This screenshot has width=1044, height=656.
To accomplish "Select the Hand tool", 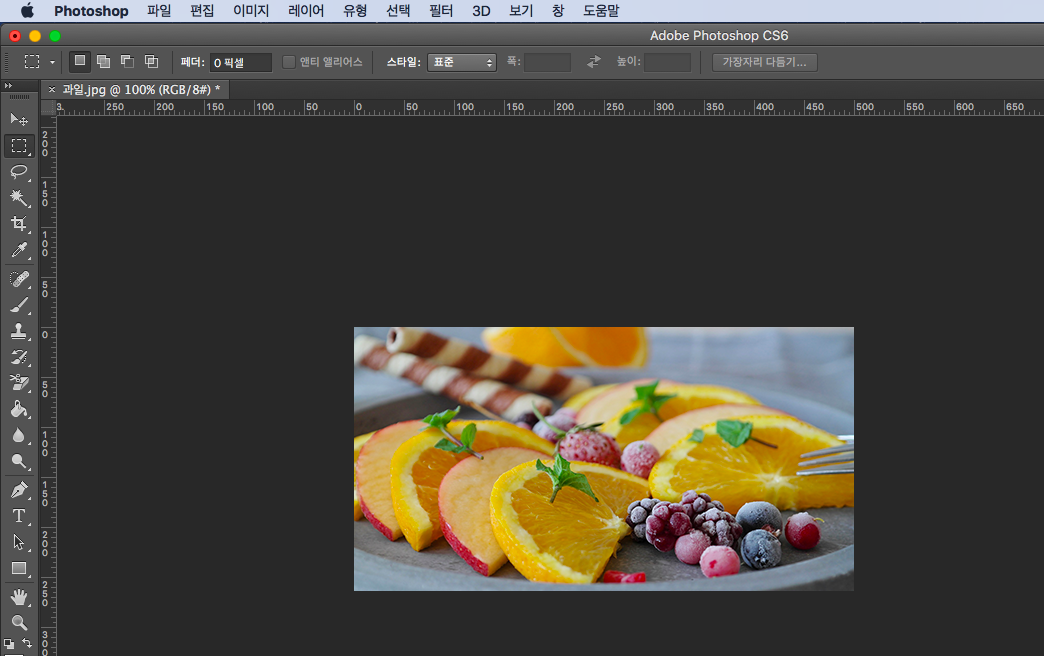I will click(19, 597).
